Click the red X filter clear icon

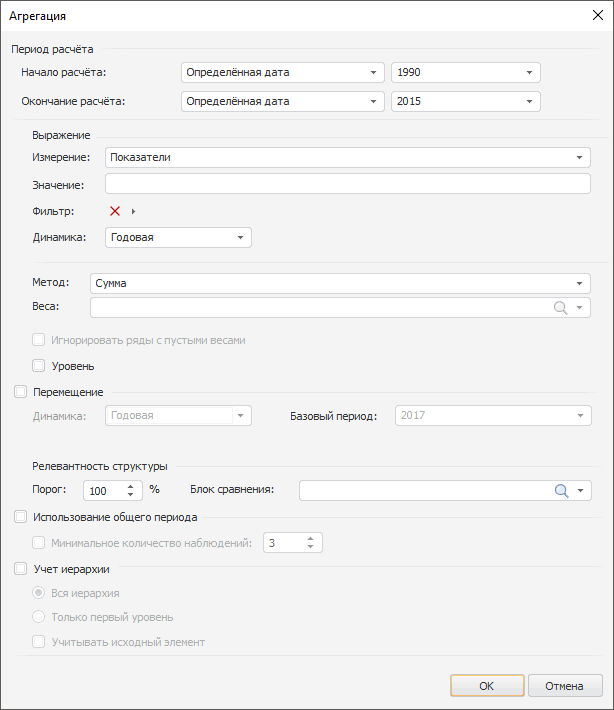click(115, 211)
